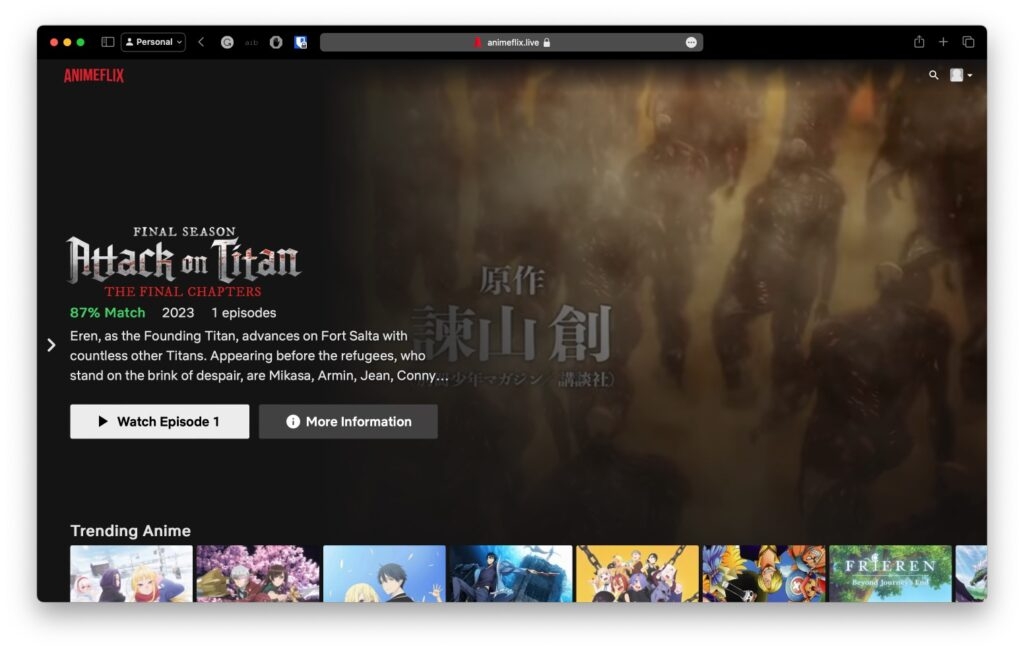Open the privacy shield extension icon
This screenshot has width=1024, height=651.
coord(276,42)
